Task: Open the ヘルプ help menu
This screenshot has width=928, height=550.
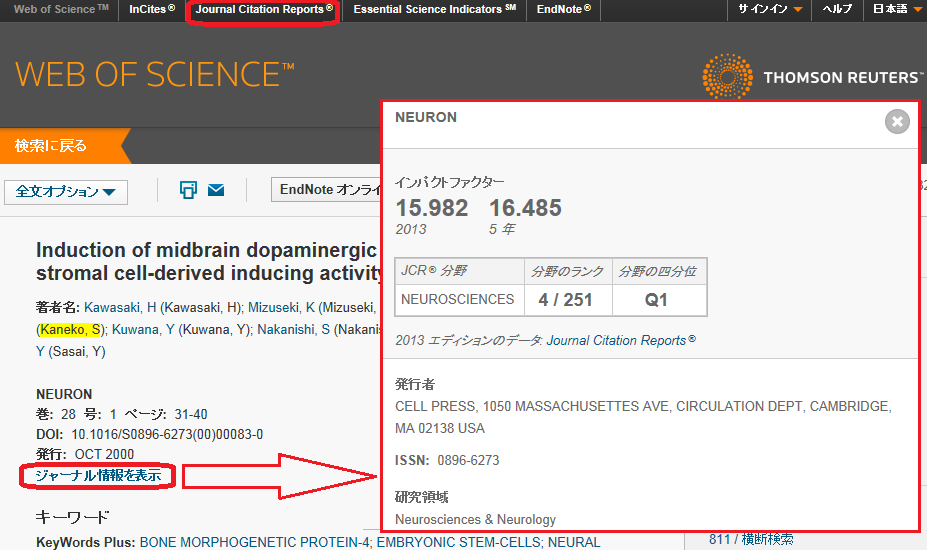Action: coord(837,9)
